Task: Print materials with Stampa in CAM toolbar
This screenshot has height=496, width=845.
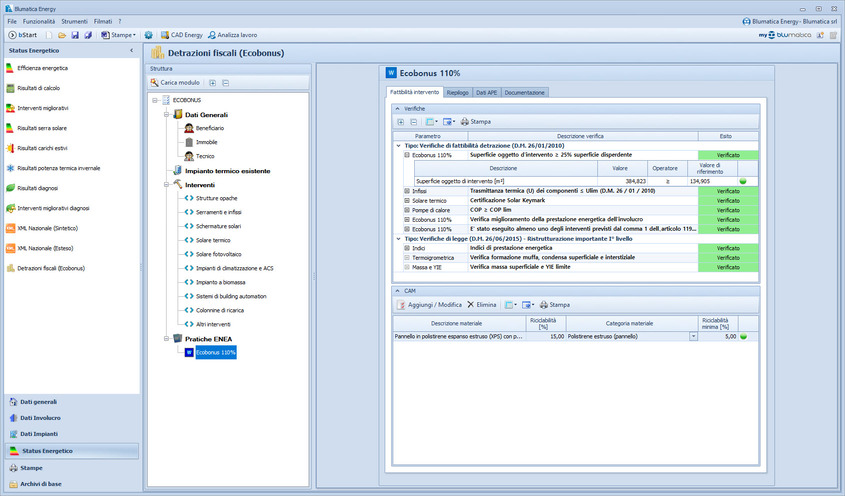Action: click(x=555, y=305)
